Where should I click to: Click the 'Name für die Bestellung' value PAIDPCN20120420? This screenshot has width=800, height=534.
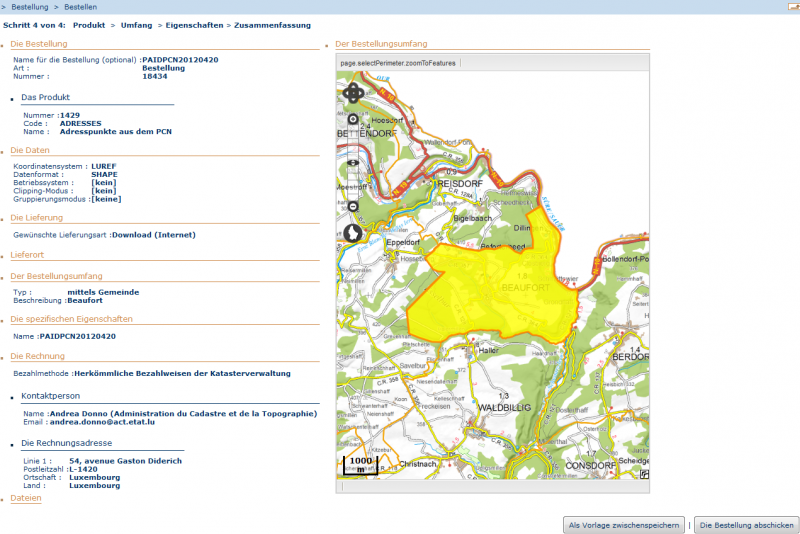pyautogui.click(x=180, y=60)
